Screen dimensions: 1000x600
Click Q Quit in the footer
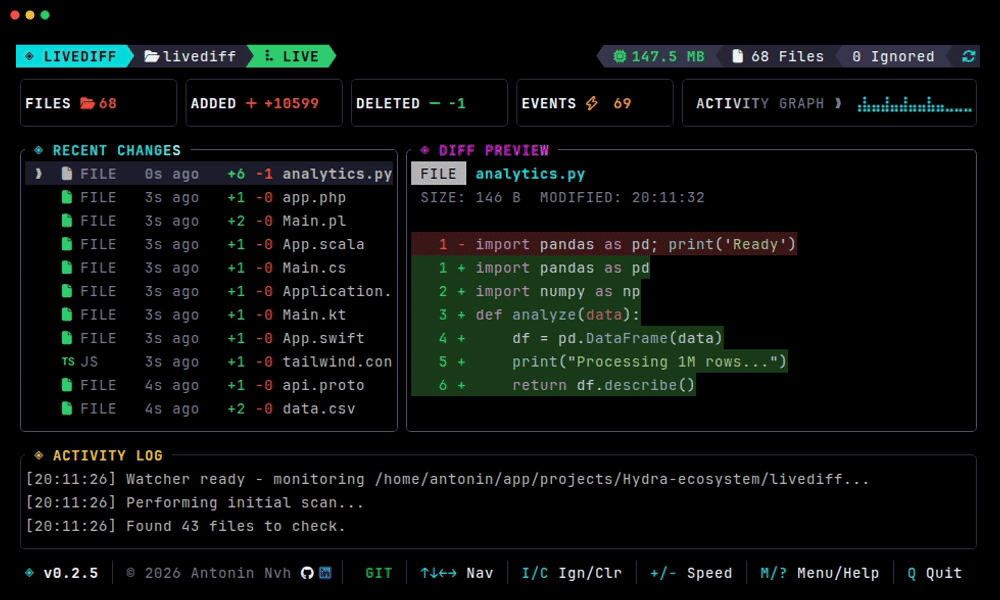point(934,573)
